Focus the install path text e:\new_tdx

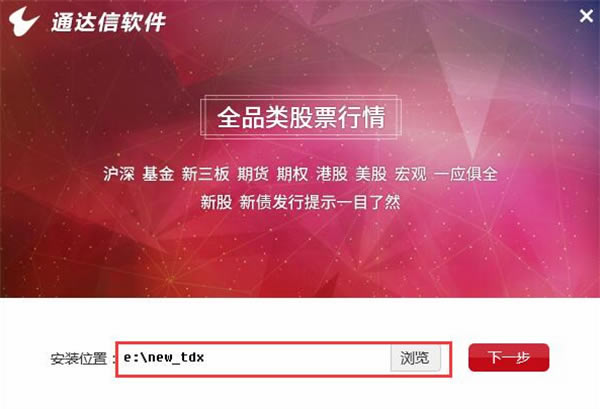pyautogui.click(x=164, y=357)
